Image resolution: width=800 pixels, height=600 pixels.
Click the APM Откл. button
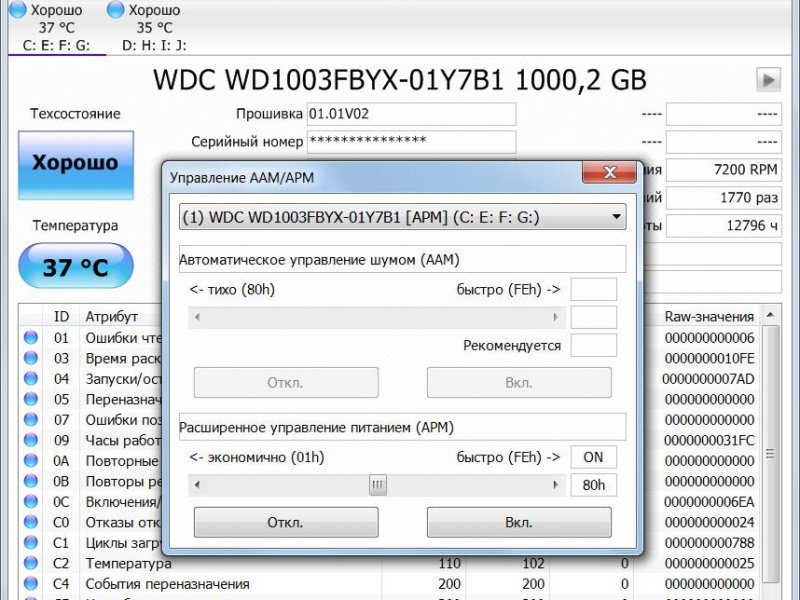[286, 522]
